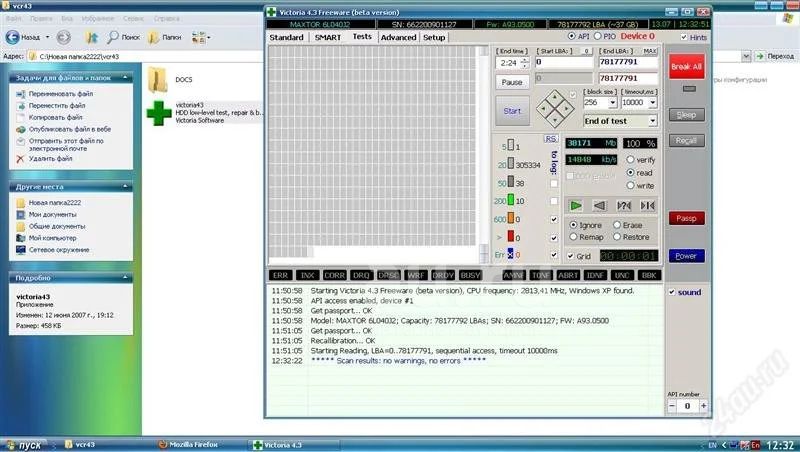Click the blue Power button
Screen dimensions: 800x452
(686, 256)
